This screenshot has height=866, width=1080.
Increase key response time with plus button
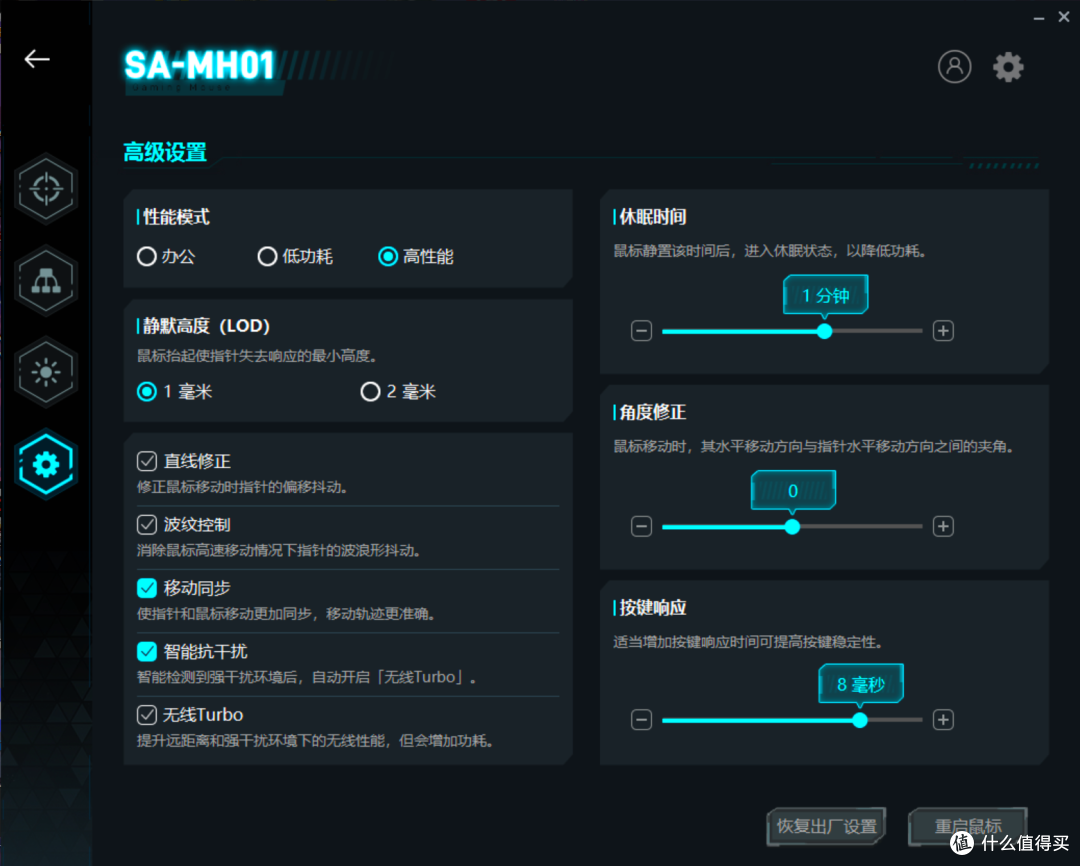pyautogui.click(x=943, y=720)
